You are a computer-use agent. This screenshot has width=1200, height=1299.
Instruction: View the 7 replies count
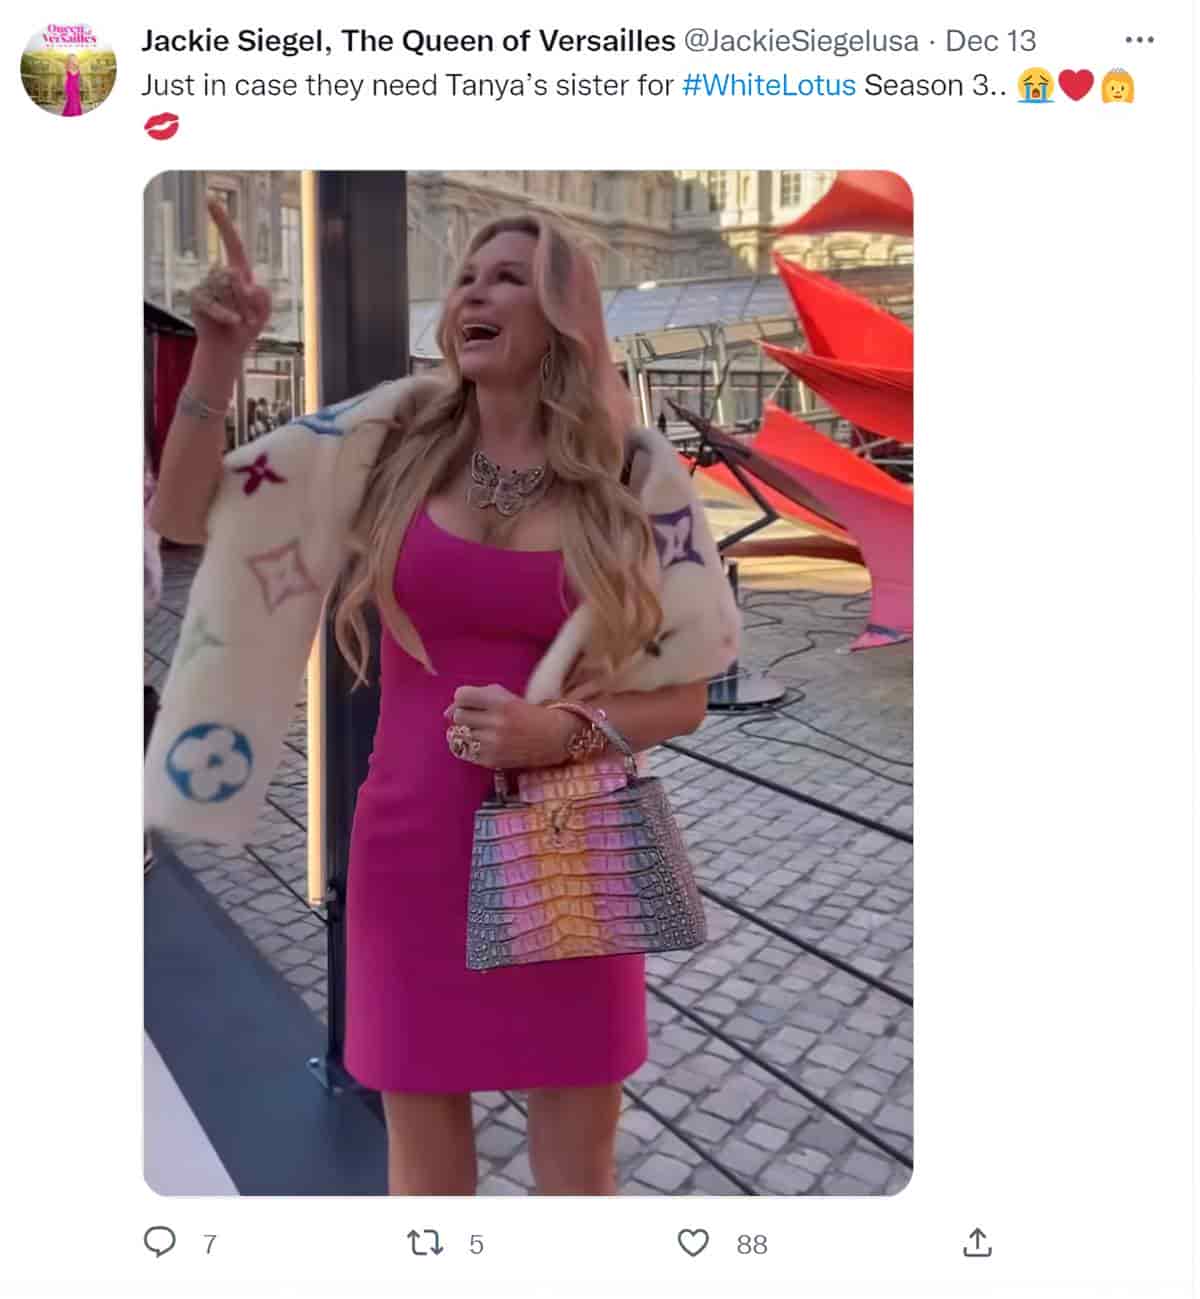point(209,1244)
